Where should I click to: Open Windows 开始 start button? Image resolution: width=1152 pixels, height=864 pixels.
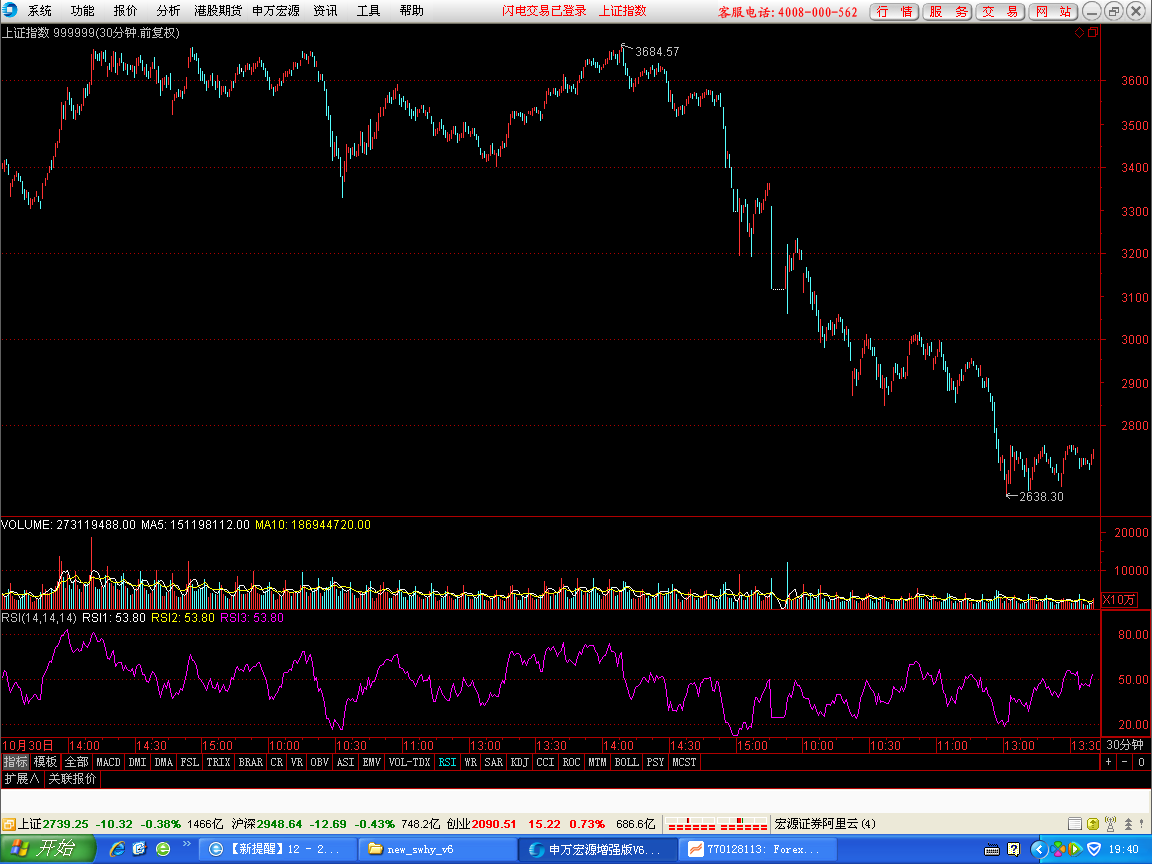(48, 849)
